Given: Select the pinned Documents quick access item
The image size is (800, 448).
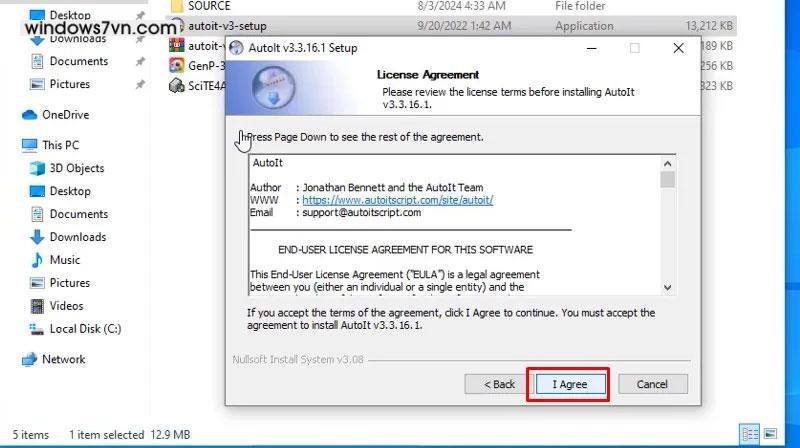Looking at the screenshot, I should click(79, 61).
